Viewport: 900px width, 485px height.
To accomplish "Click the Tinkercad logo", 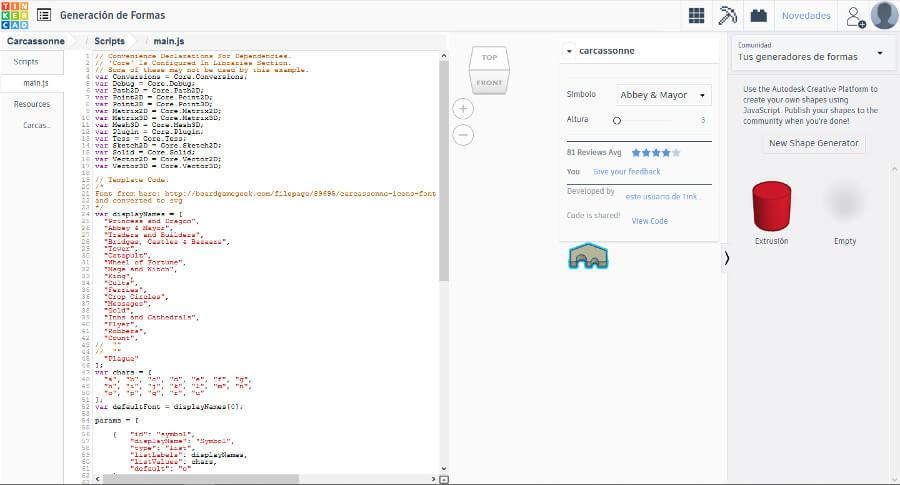I will [15, 15].
